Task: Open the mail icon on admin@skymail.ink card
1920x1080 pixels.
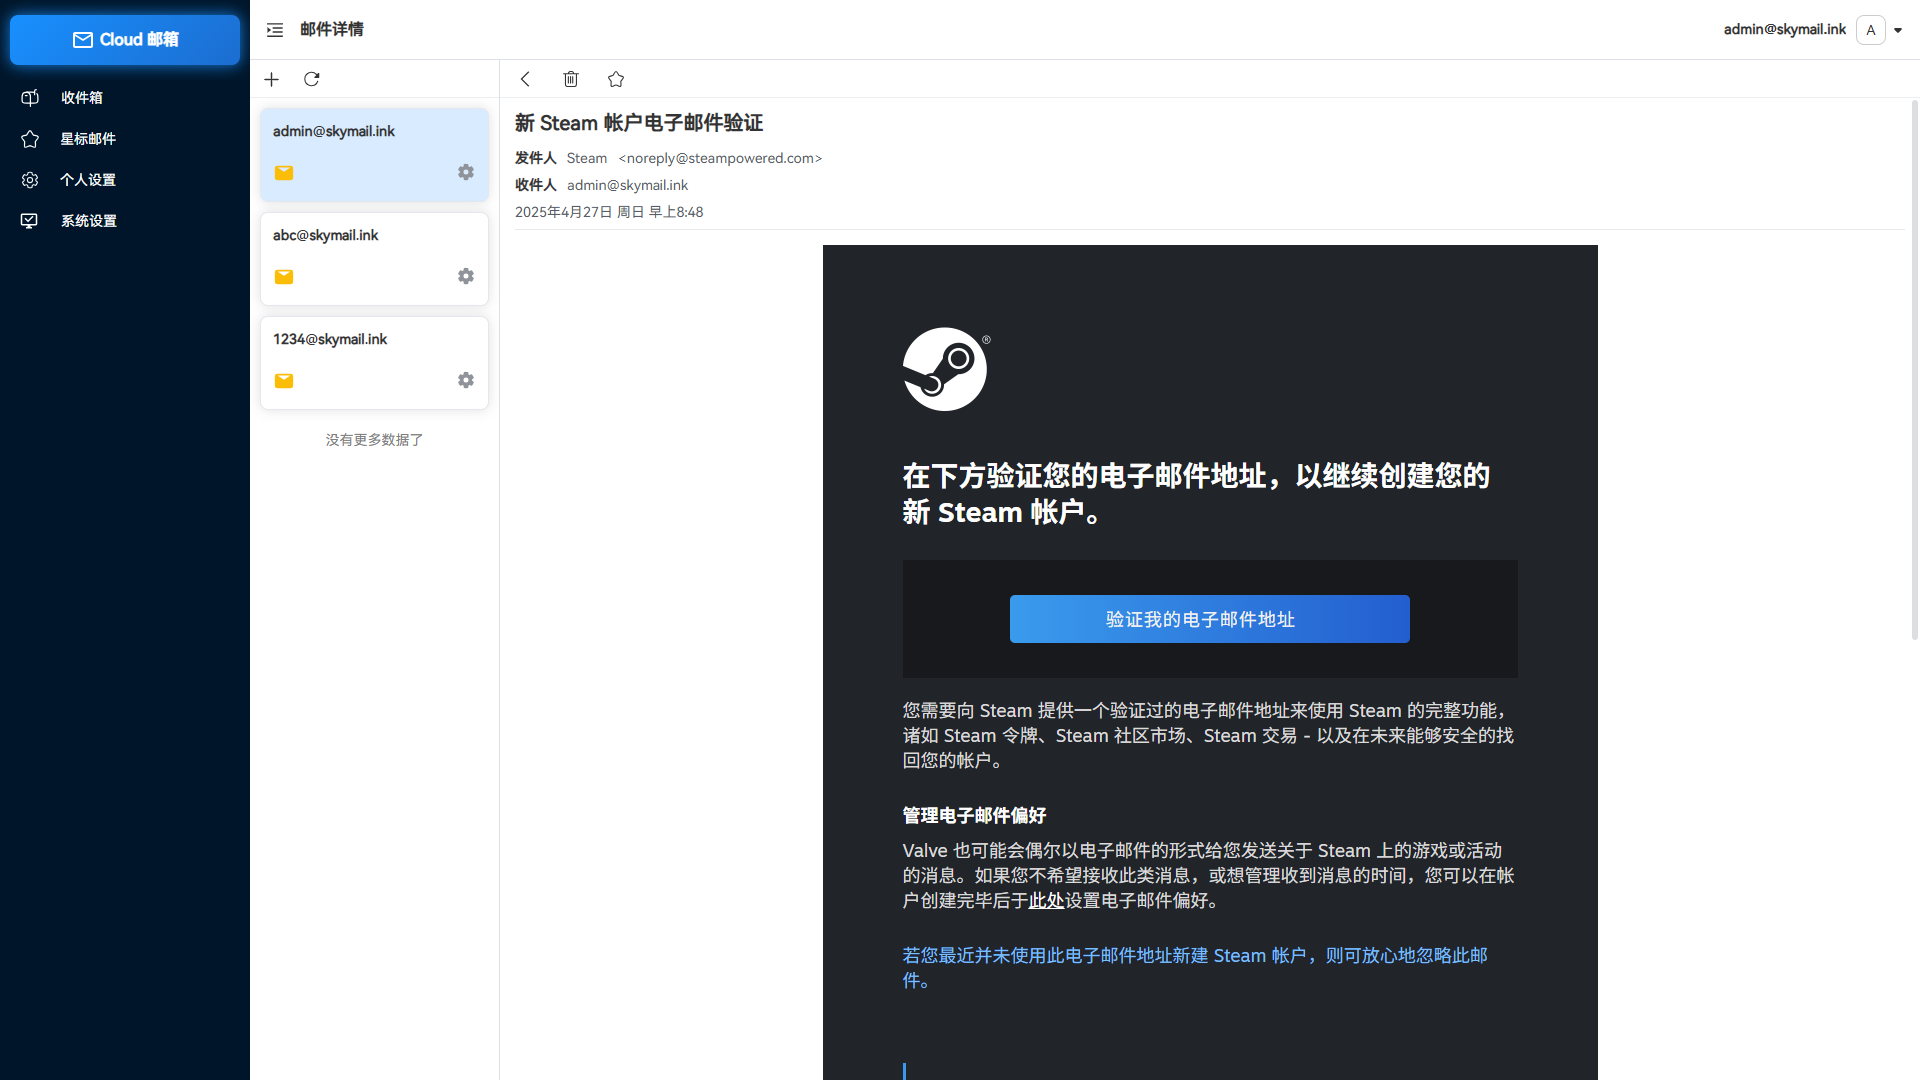Action: click(x=284, y=173)
